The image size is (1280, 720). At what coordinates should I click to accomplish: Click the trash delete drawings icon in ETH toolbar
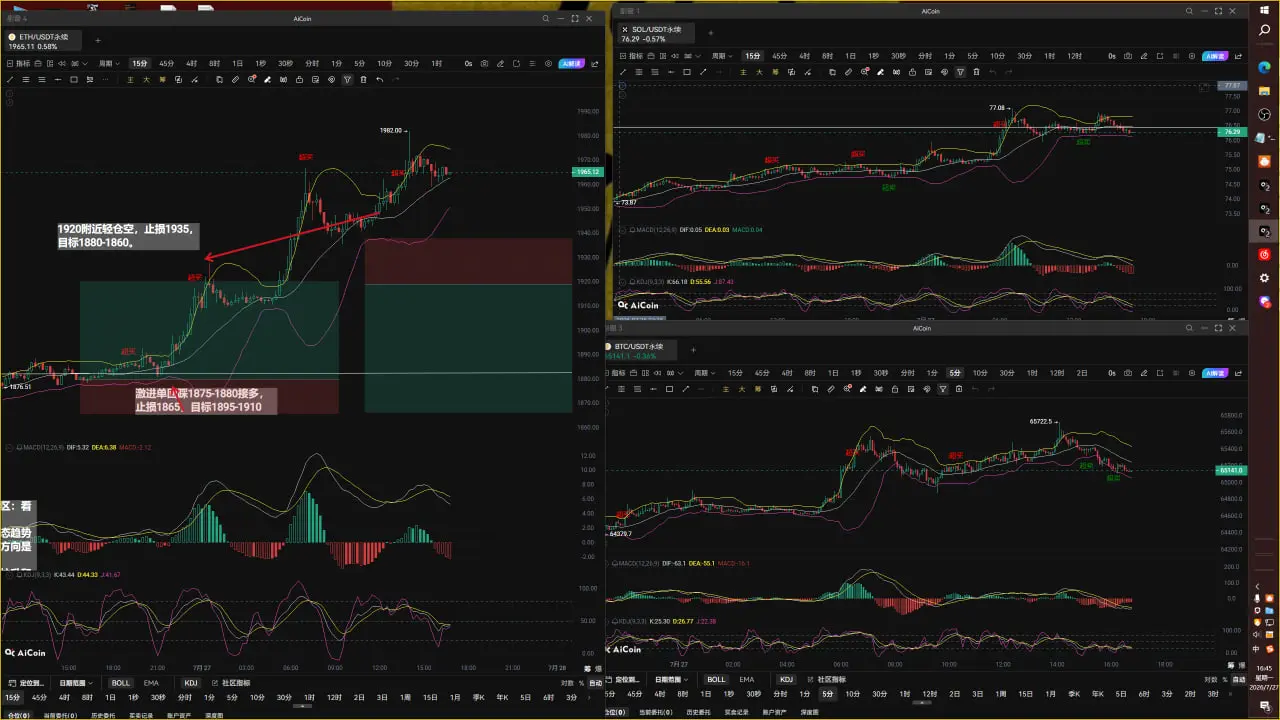(363, 79)
